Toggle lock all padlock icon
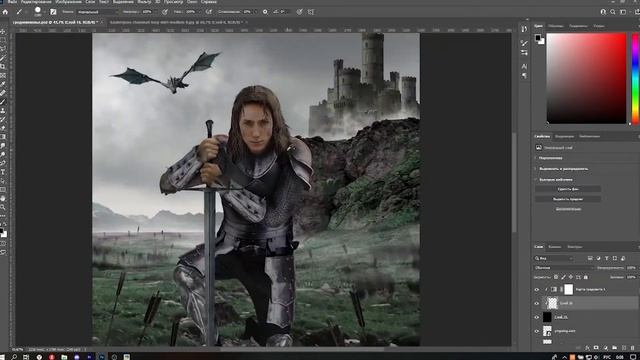 pos(586,277)
